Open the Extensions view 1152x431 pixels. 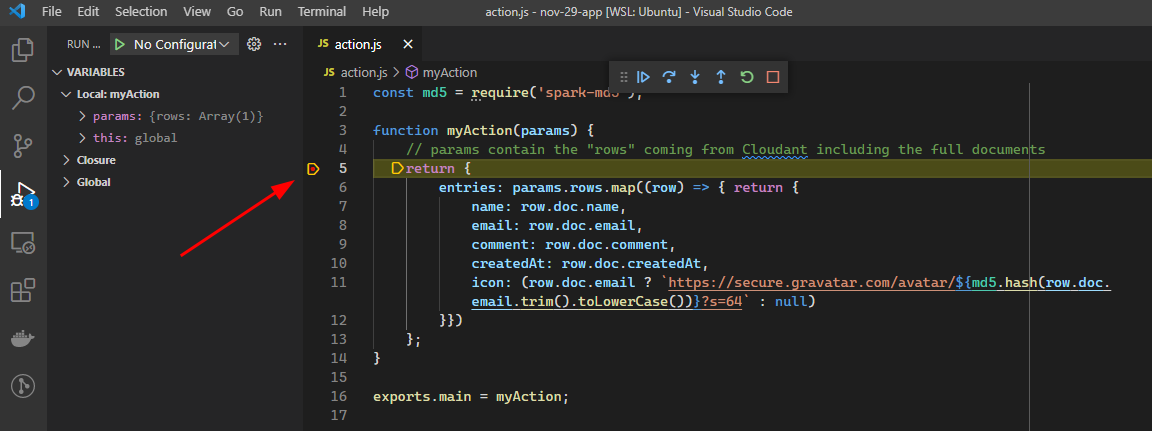click(x=23, y=291)
